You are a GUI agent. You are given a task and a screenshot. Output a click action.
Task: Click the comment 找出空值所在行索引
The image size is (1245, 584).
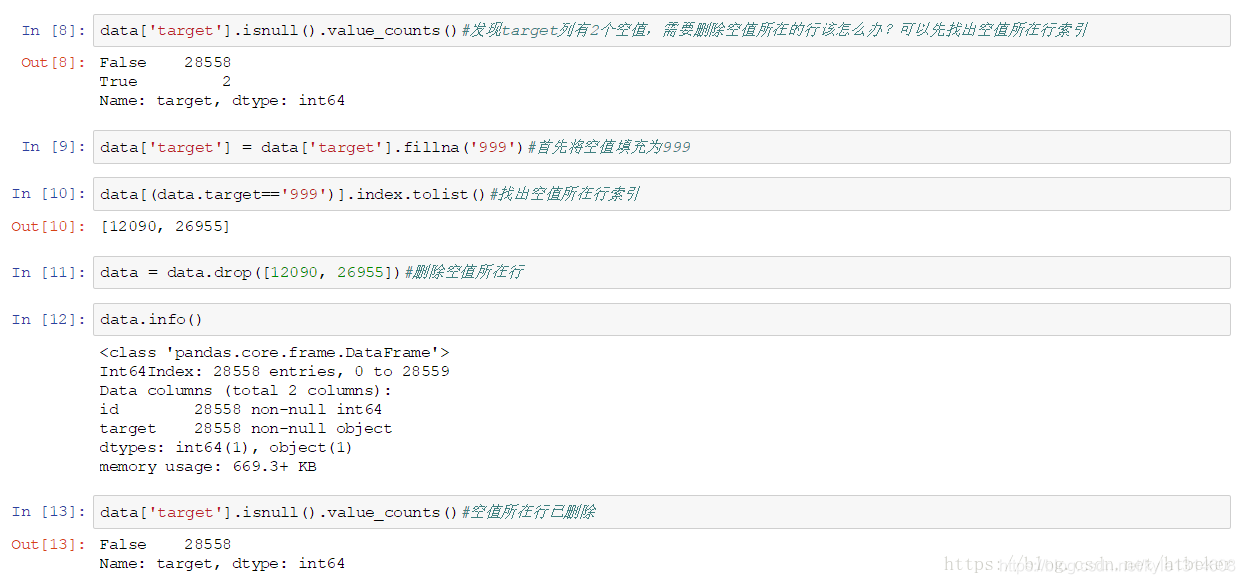[x=565, y=194]
